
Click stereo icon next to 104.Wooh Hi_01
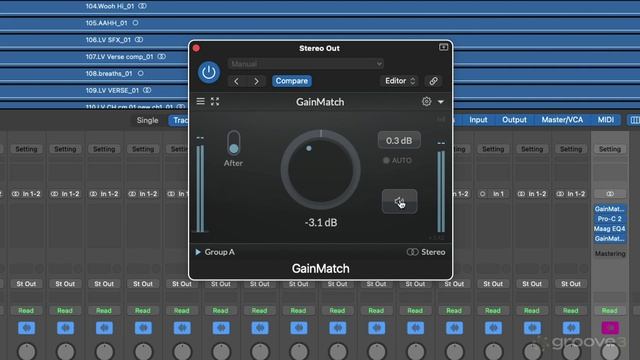(x=142, y=6)
